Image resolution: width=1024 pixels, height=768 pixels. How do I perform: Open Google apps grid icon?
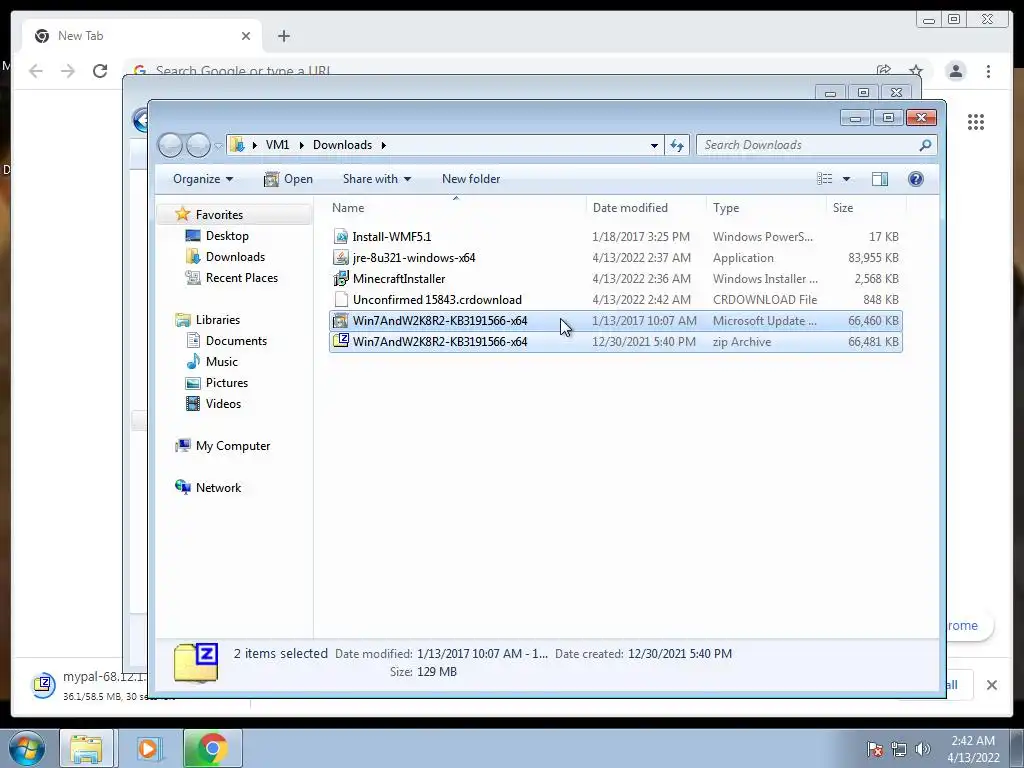(976, 121)
